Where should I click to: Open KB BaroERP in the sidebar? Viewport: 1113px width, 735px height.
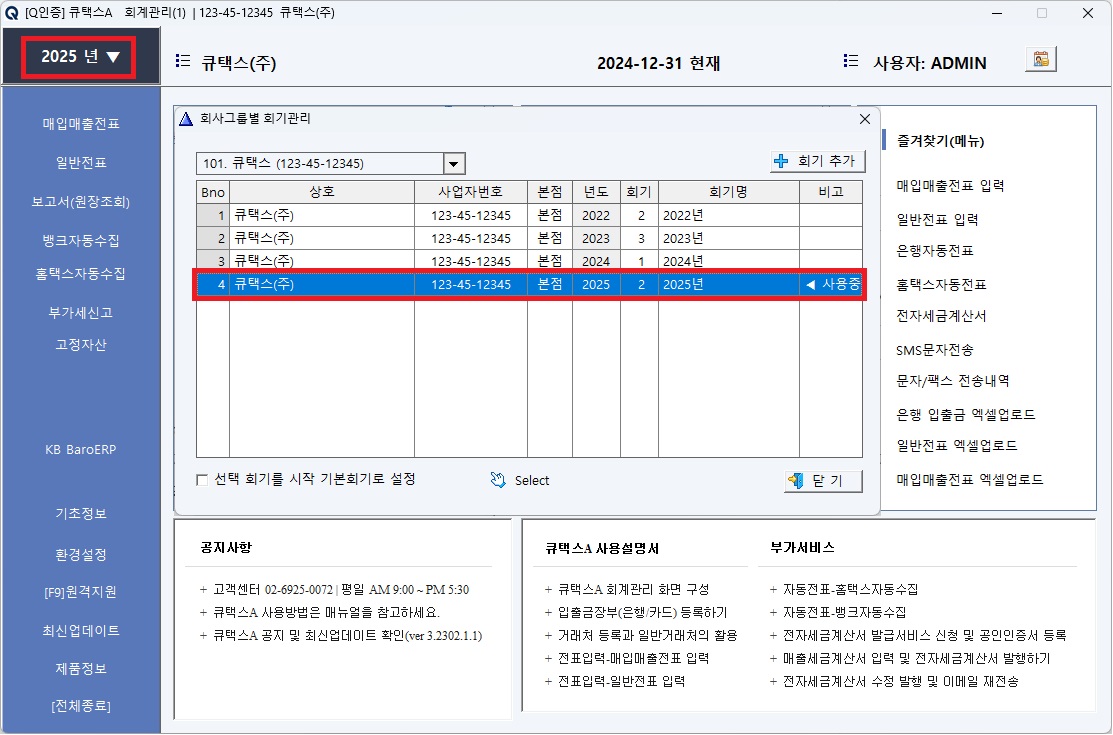tap(81, 450)
